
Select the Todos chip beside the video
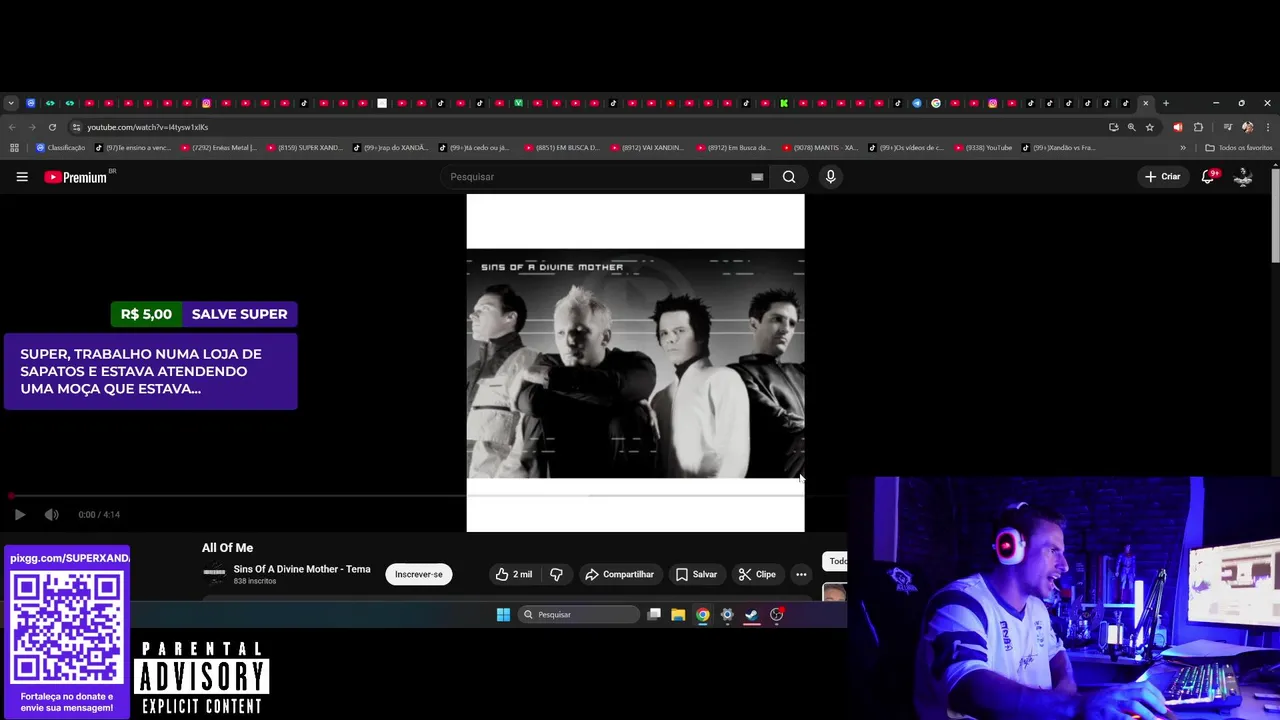point(835,561)
